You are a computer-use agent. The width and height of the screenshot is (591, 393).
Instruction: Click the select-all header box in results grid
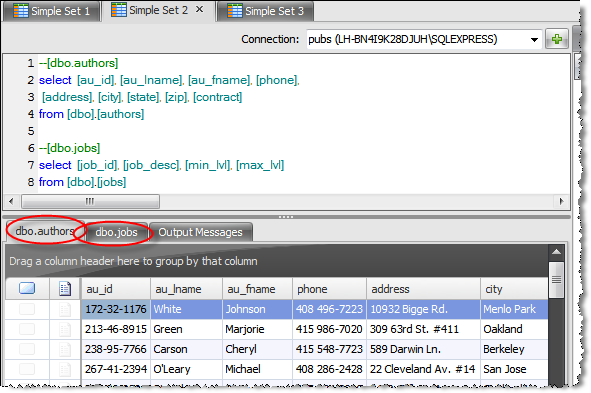pos(27,289)
